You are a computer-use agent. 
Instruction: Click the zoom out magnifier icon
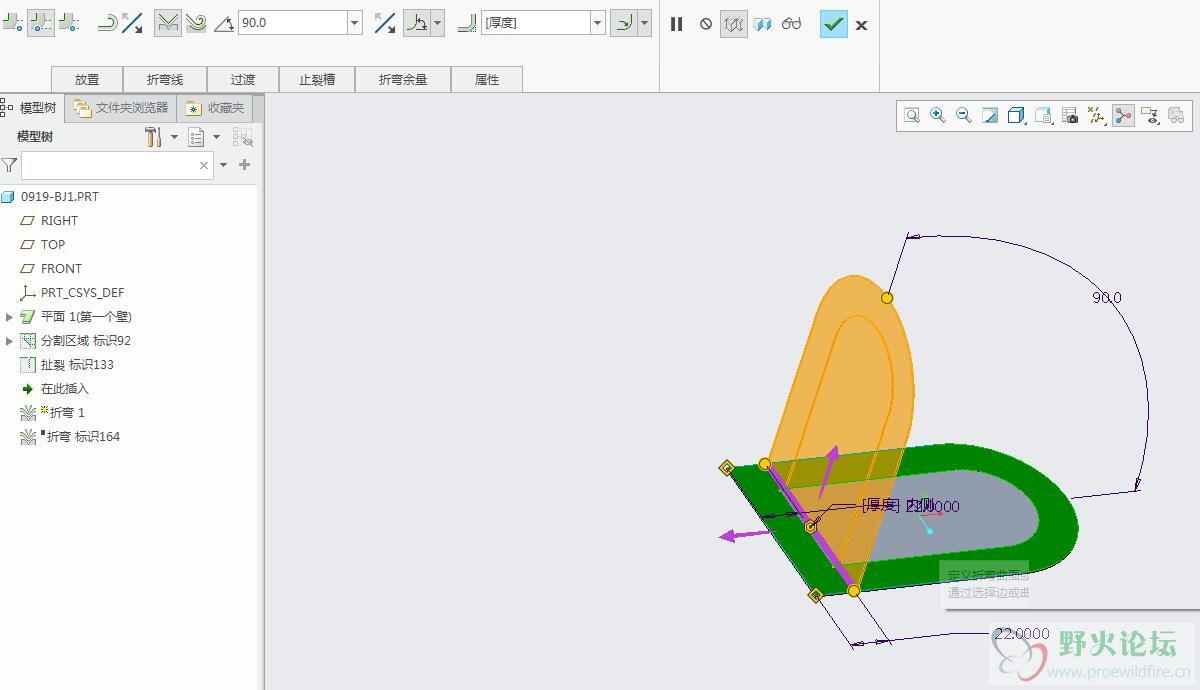(x=964, y=115)
